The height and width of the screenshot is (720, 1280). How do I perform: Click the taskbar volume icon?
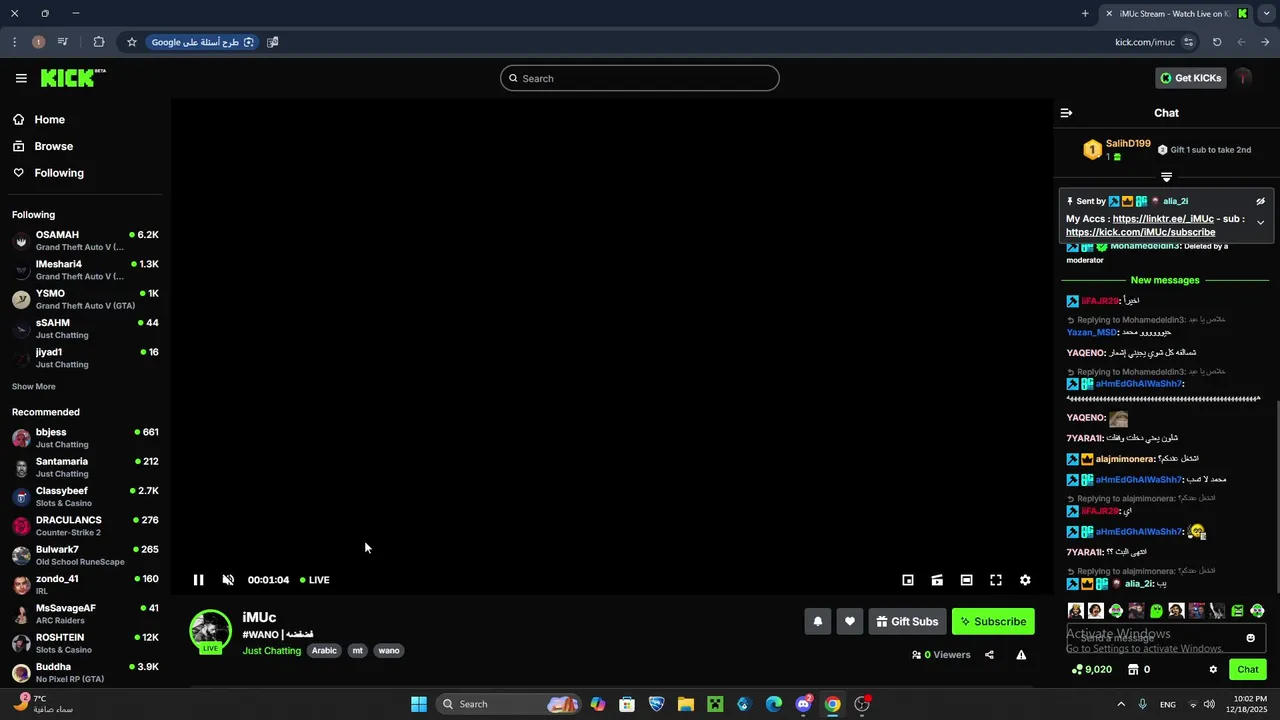[1209, 704]
